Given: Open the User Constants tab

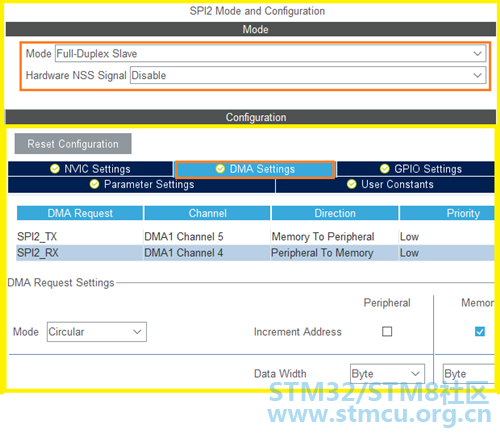Looking at the screenshot, I should [385, 184].
